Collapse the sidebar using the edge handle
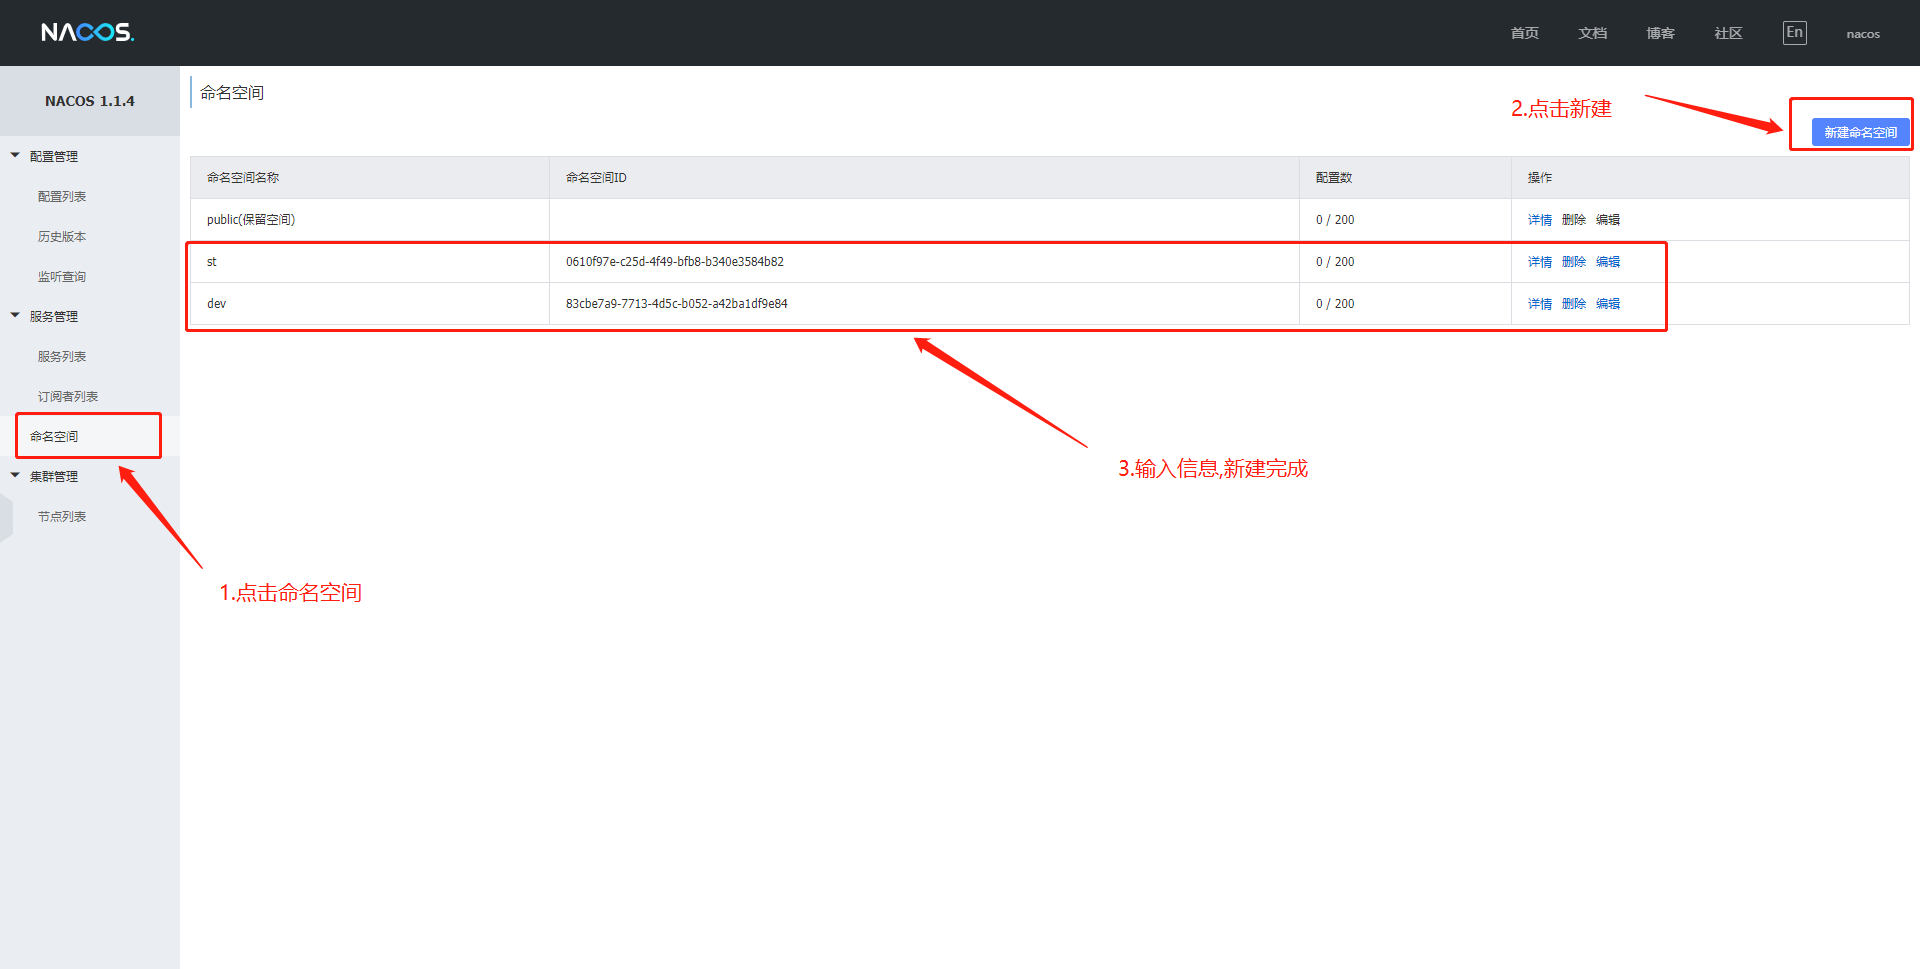1920x969 pixels. (6, 517)
